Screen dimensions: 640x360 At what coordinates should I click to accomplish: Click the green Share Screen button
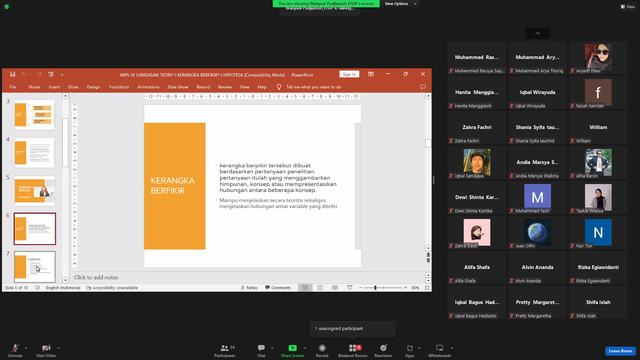[292, 351]
